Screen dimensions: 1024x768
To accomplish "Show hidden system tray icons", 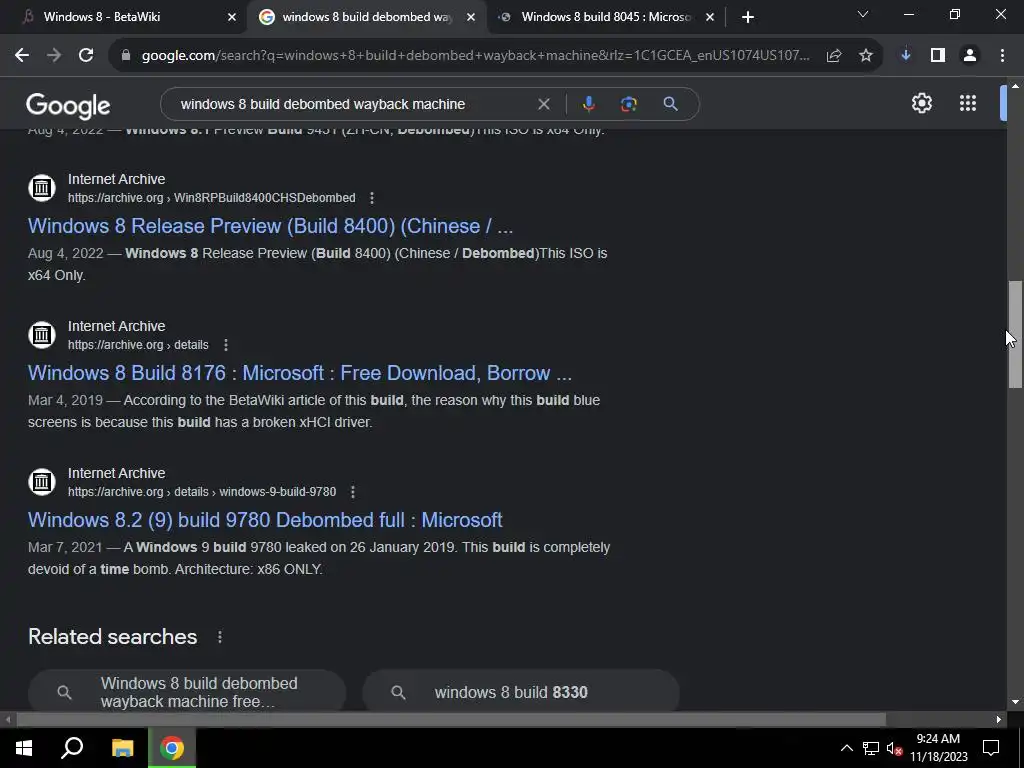I will (x=846, y=748).
